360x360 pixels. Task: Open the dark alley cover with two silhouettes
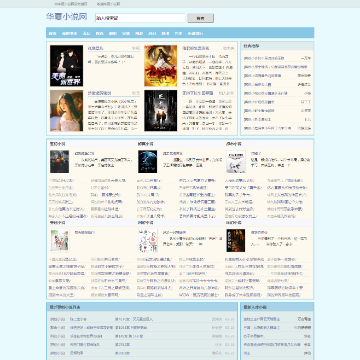click(161, 111)
